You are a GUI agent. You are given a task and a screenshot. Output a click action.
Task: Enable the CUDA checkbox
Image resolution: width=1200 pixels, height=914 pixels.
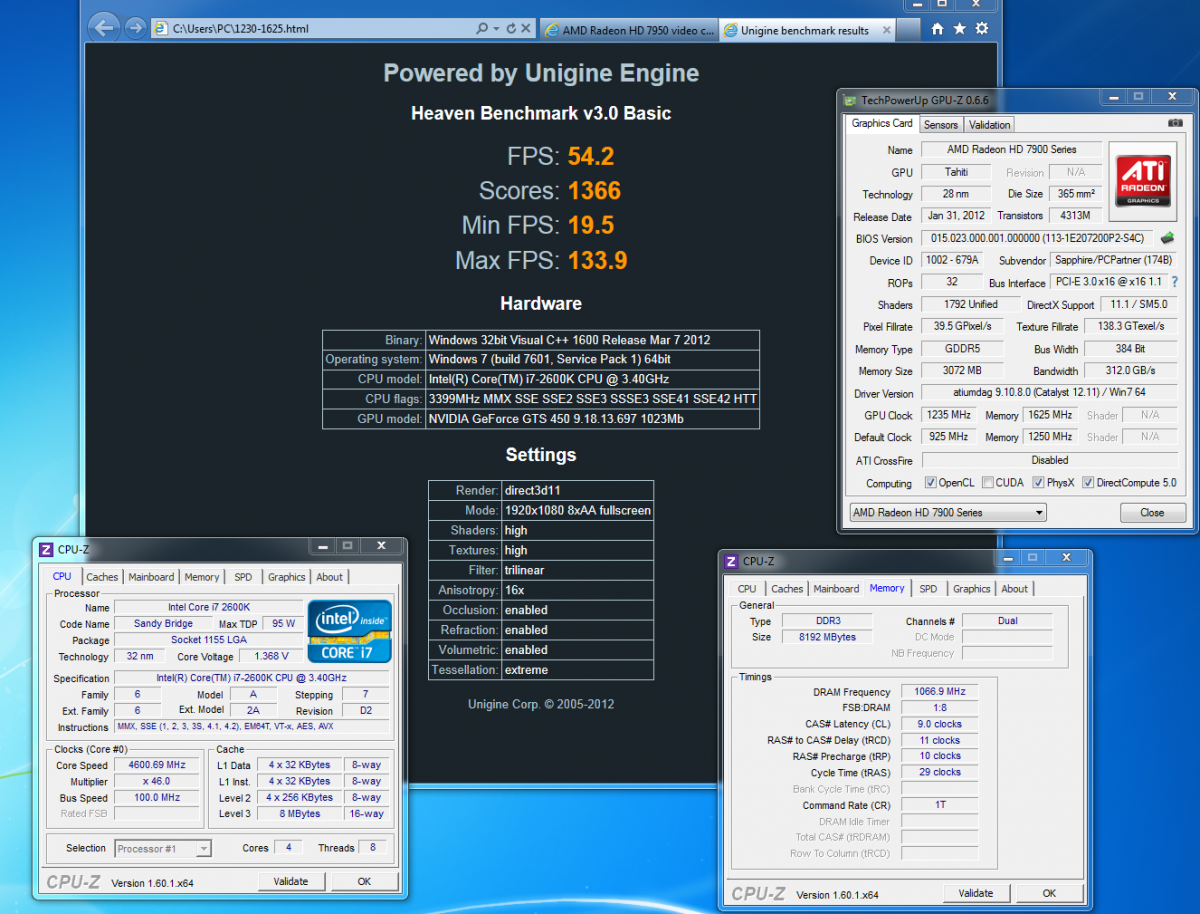tap(988, 483)
